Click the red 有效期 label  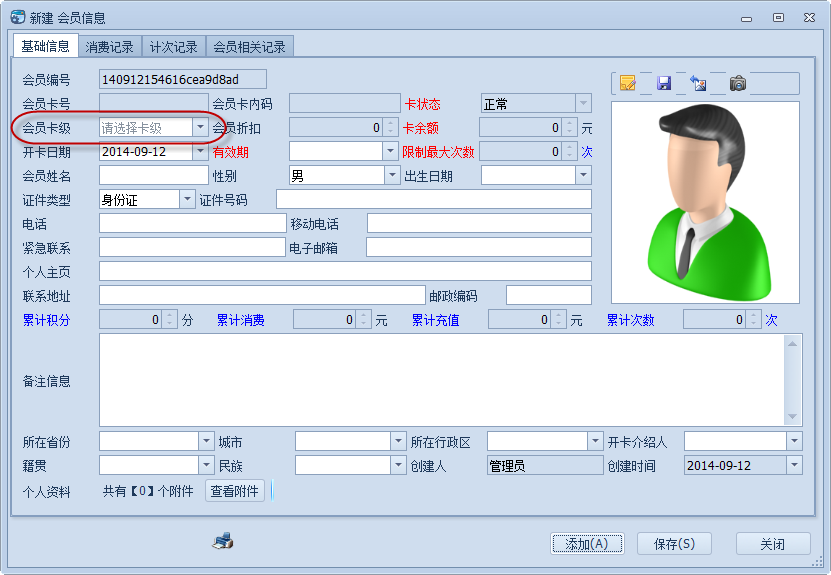coord(231,152)
